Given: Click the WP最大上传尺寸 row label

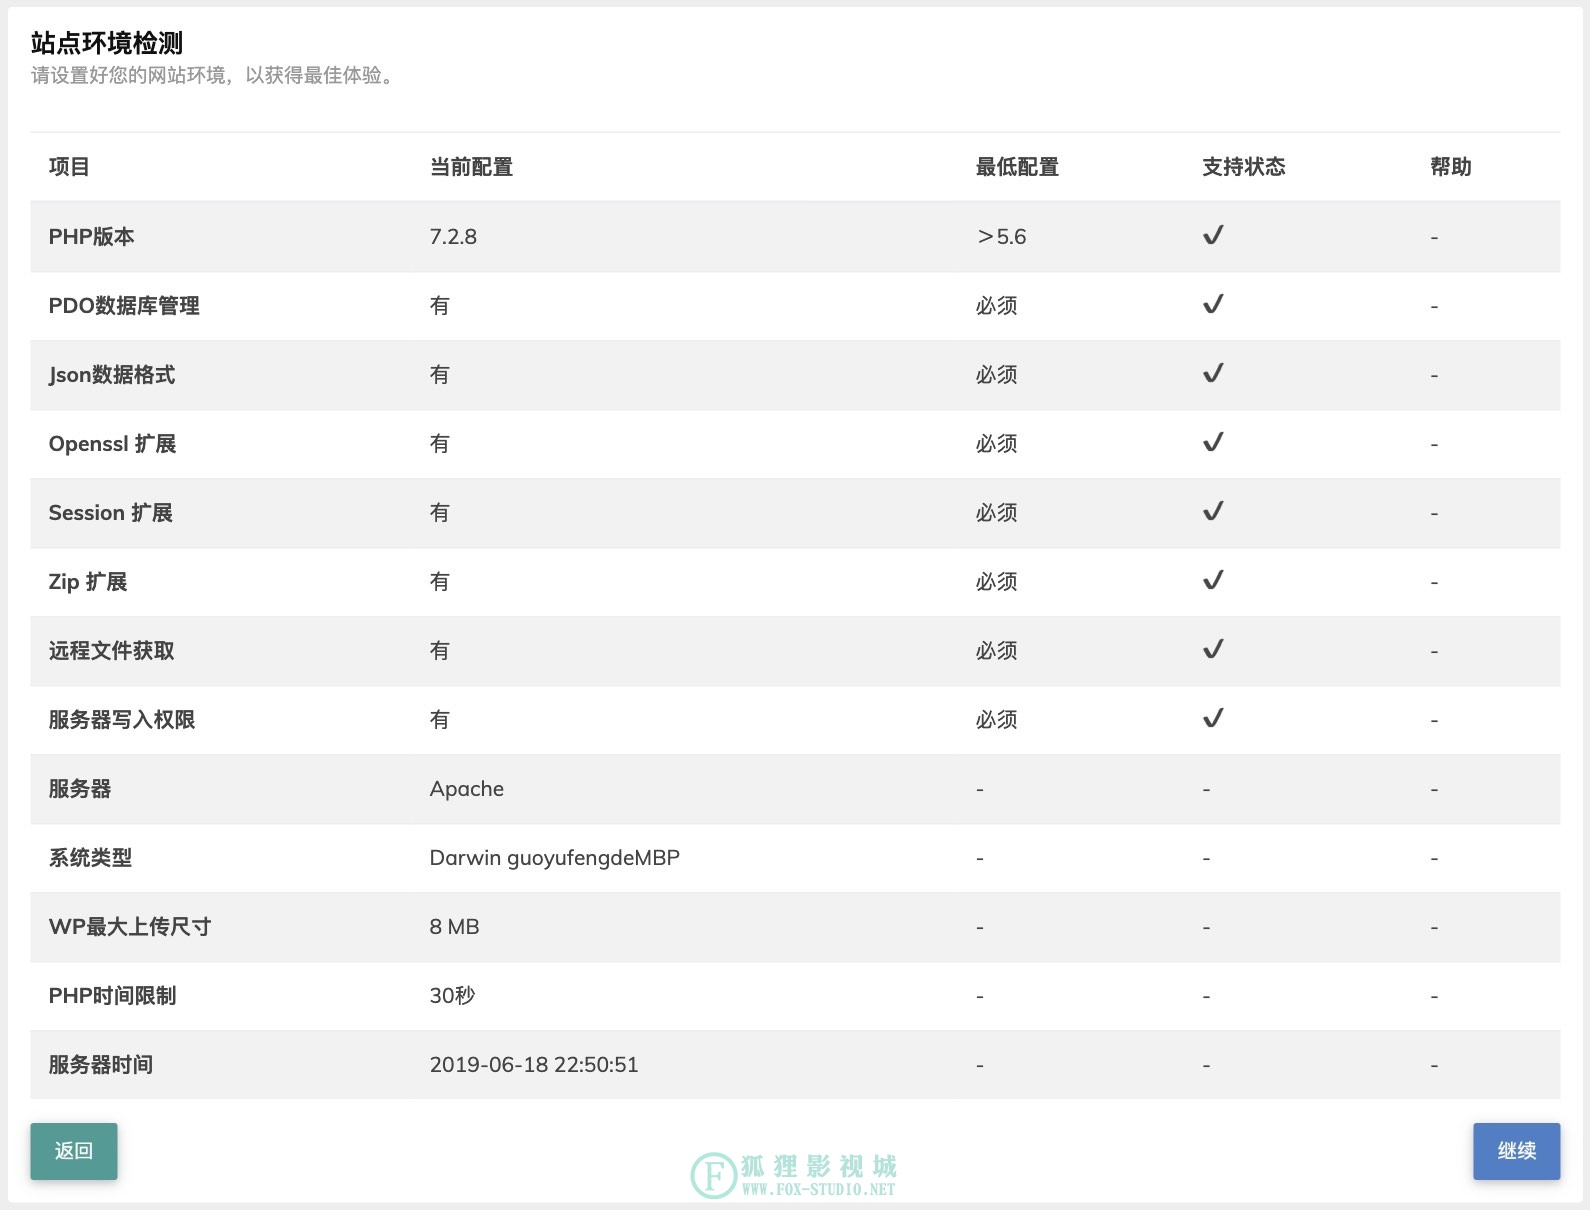Looking at the screenshot, I should pos(130,927).
